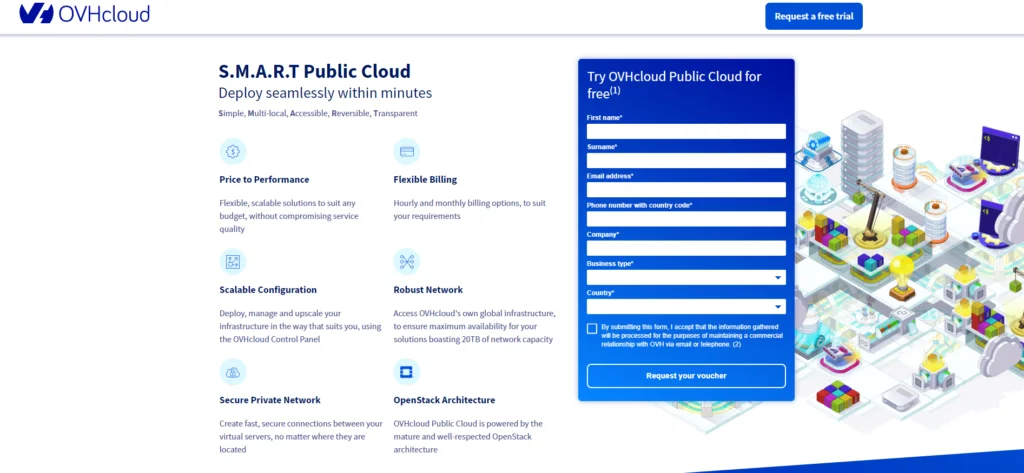Click the Flexible Billing card icon
This screenshot has height=473, width=1024.
[x=407, y=151]
